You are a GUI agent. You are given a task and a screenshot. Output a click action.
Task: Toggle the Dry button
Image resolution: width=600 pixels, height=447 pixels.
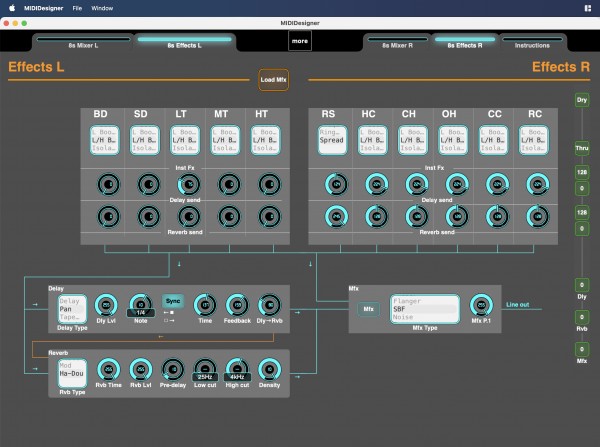[582, 100]
